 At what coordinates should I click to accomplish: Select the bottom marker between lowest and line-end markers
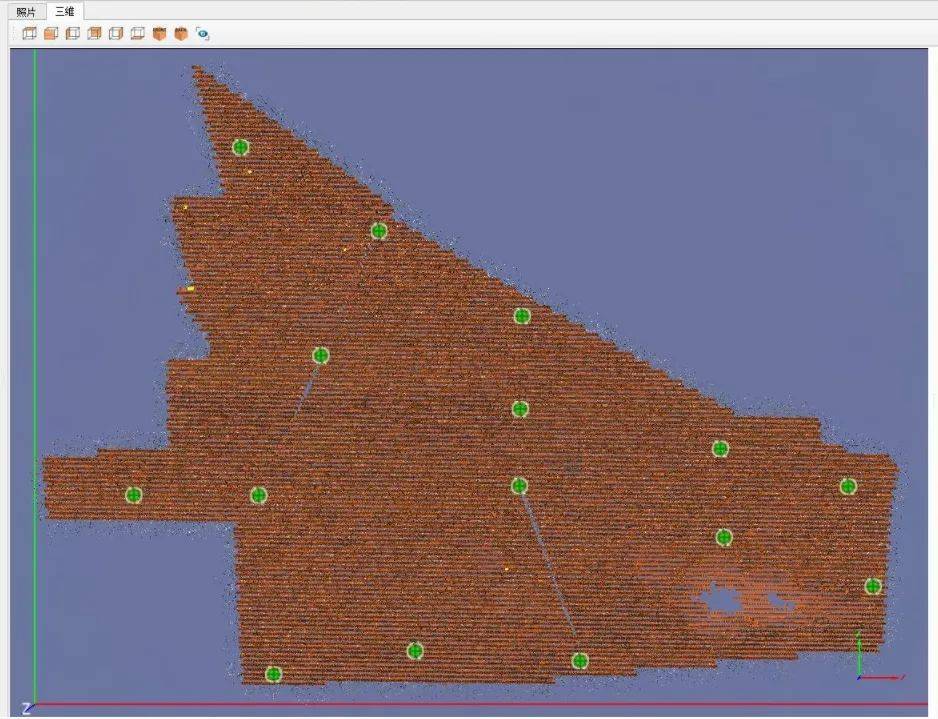(x=415, y=651)
